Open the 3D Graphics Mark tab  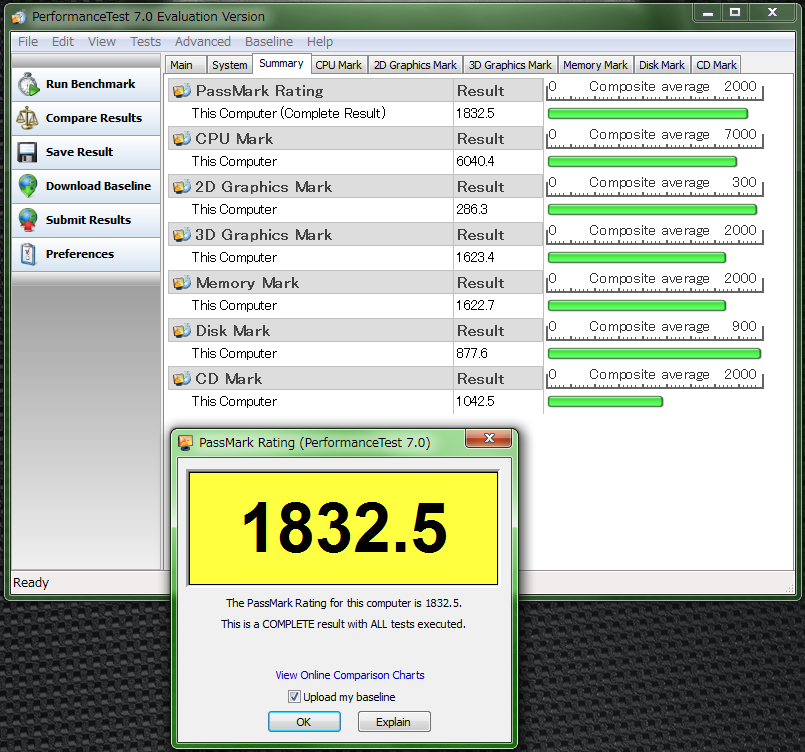510,65
